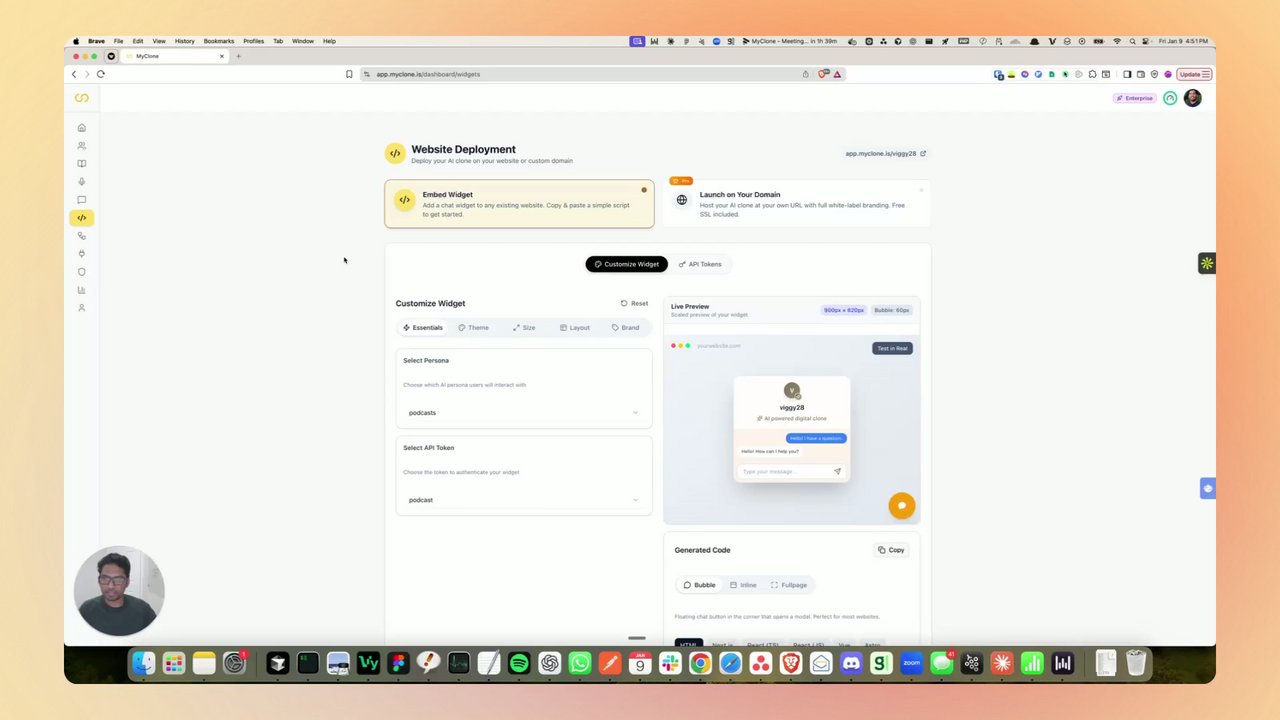
Task: Open the single-person profile sidebar icon
Action: [82, 308]
